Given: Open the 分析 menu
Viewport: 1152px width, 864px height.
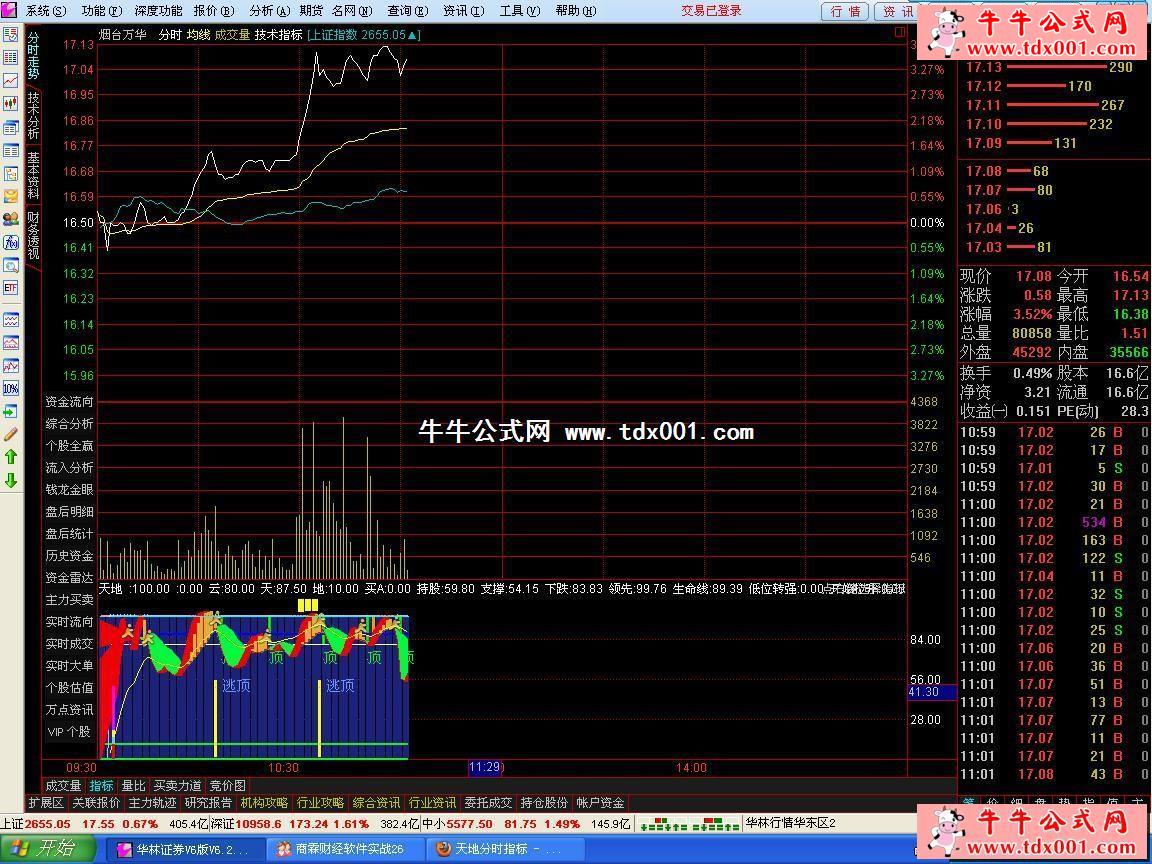Looking at the screenshot, I should [x=268, y=11].
